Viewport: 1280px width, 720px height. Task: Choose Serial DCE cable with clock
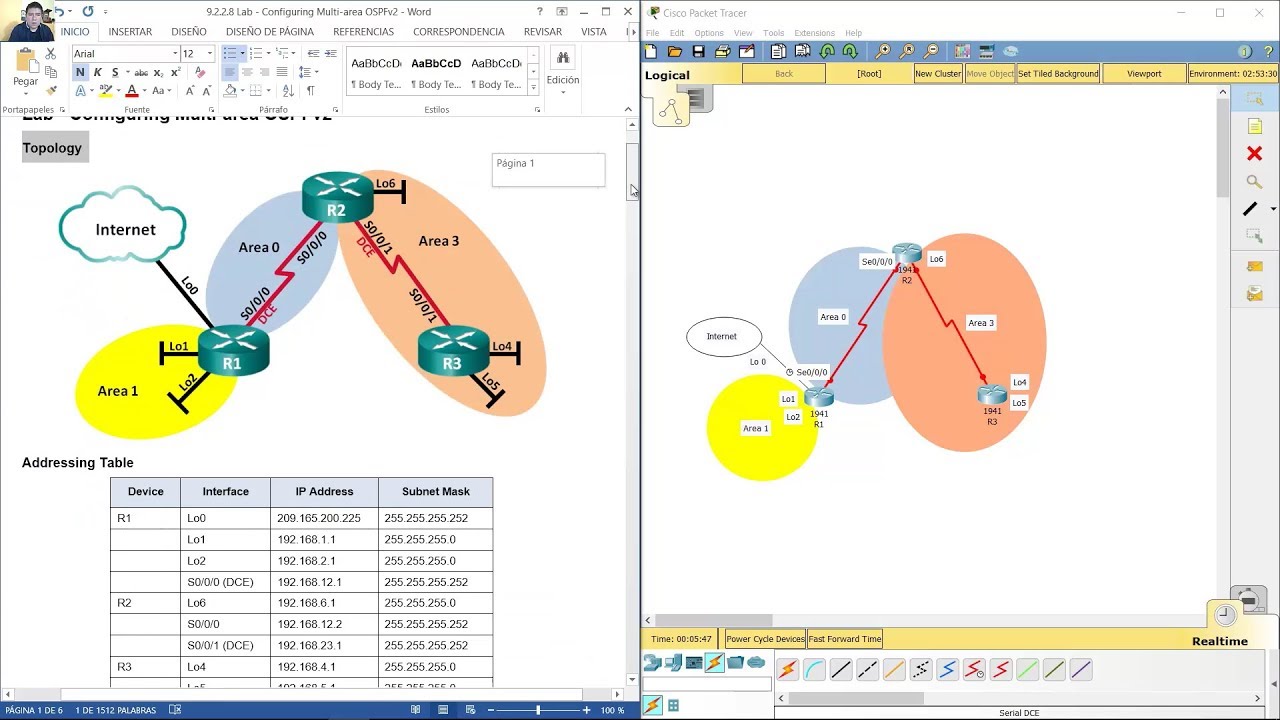click(x=974, y=670)
